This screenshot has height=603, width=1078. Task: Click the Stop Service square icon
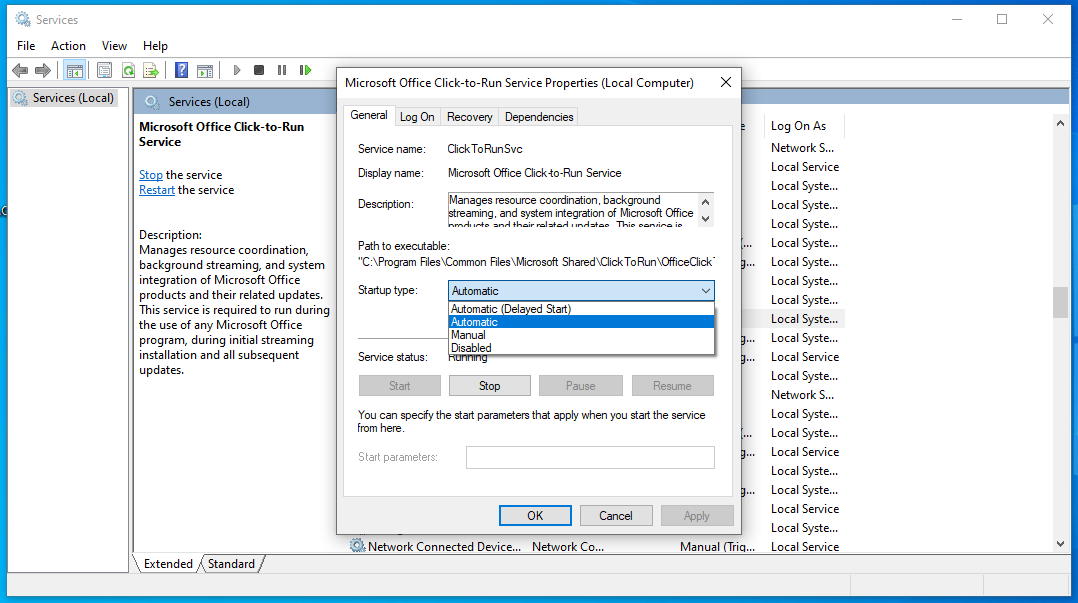pos(259,70)
